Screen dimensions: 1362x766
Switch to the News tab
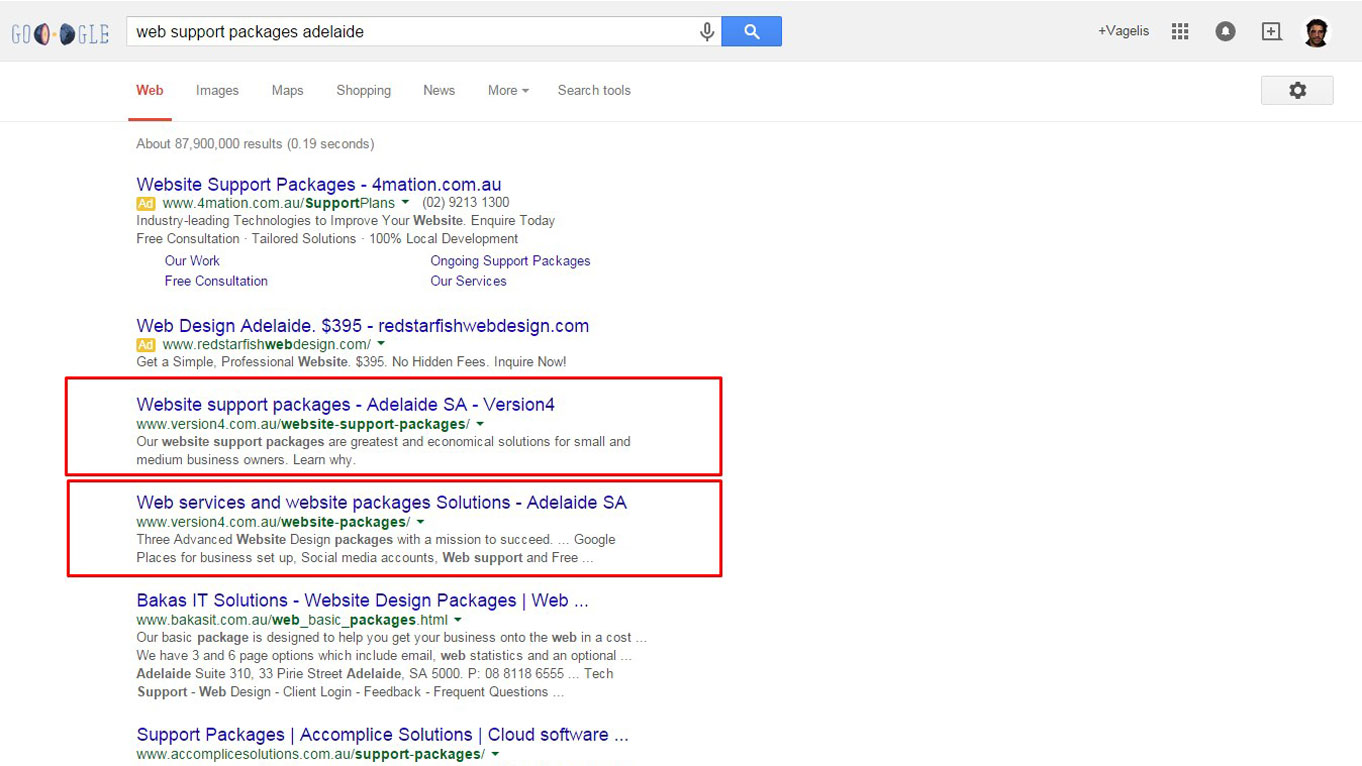click(x=439, y=90)
